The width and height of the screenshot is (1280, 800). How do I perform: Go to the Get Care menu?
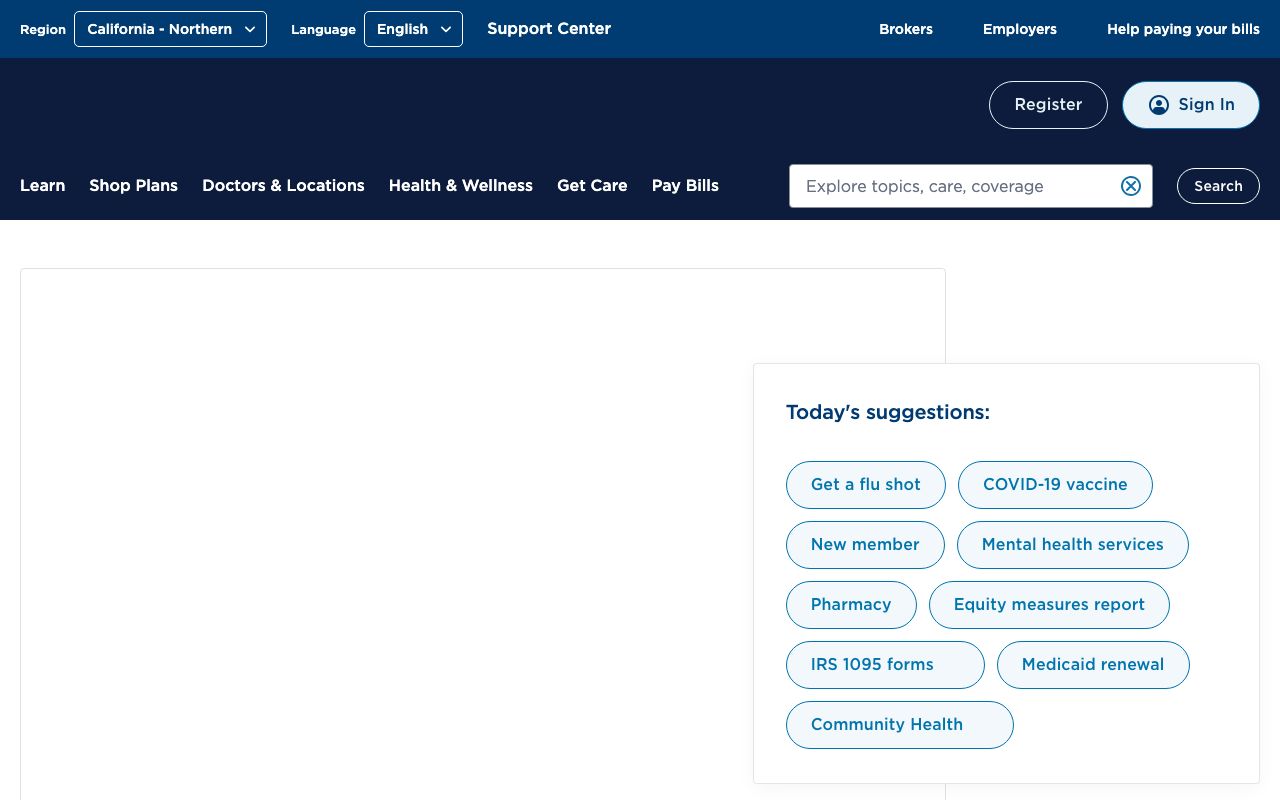tap(592, 186)
